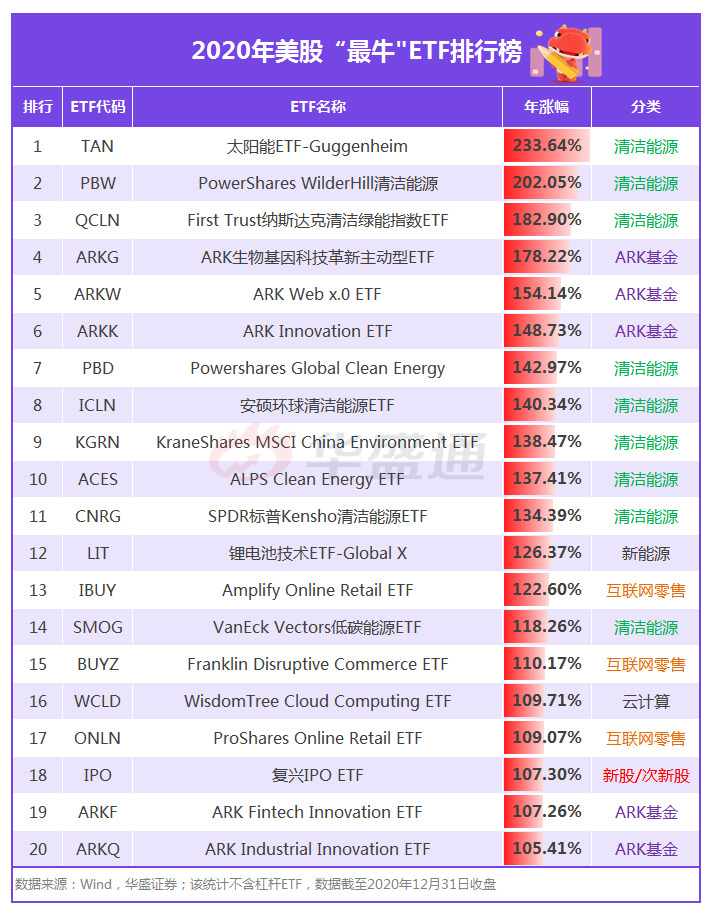Click 'VanEck Vectors低碳能源ETF' name
Image resolution: width=712 pixels, height=919 pixels.
[317, 627]
